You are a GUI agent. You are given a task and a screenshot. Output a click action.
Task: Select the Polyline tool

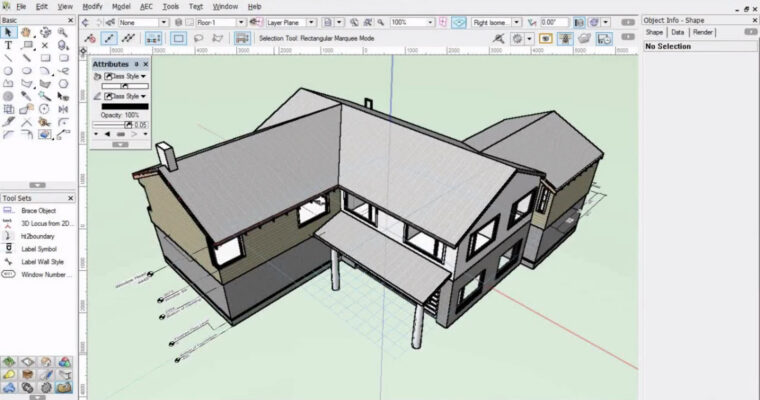8,83
